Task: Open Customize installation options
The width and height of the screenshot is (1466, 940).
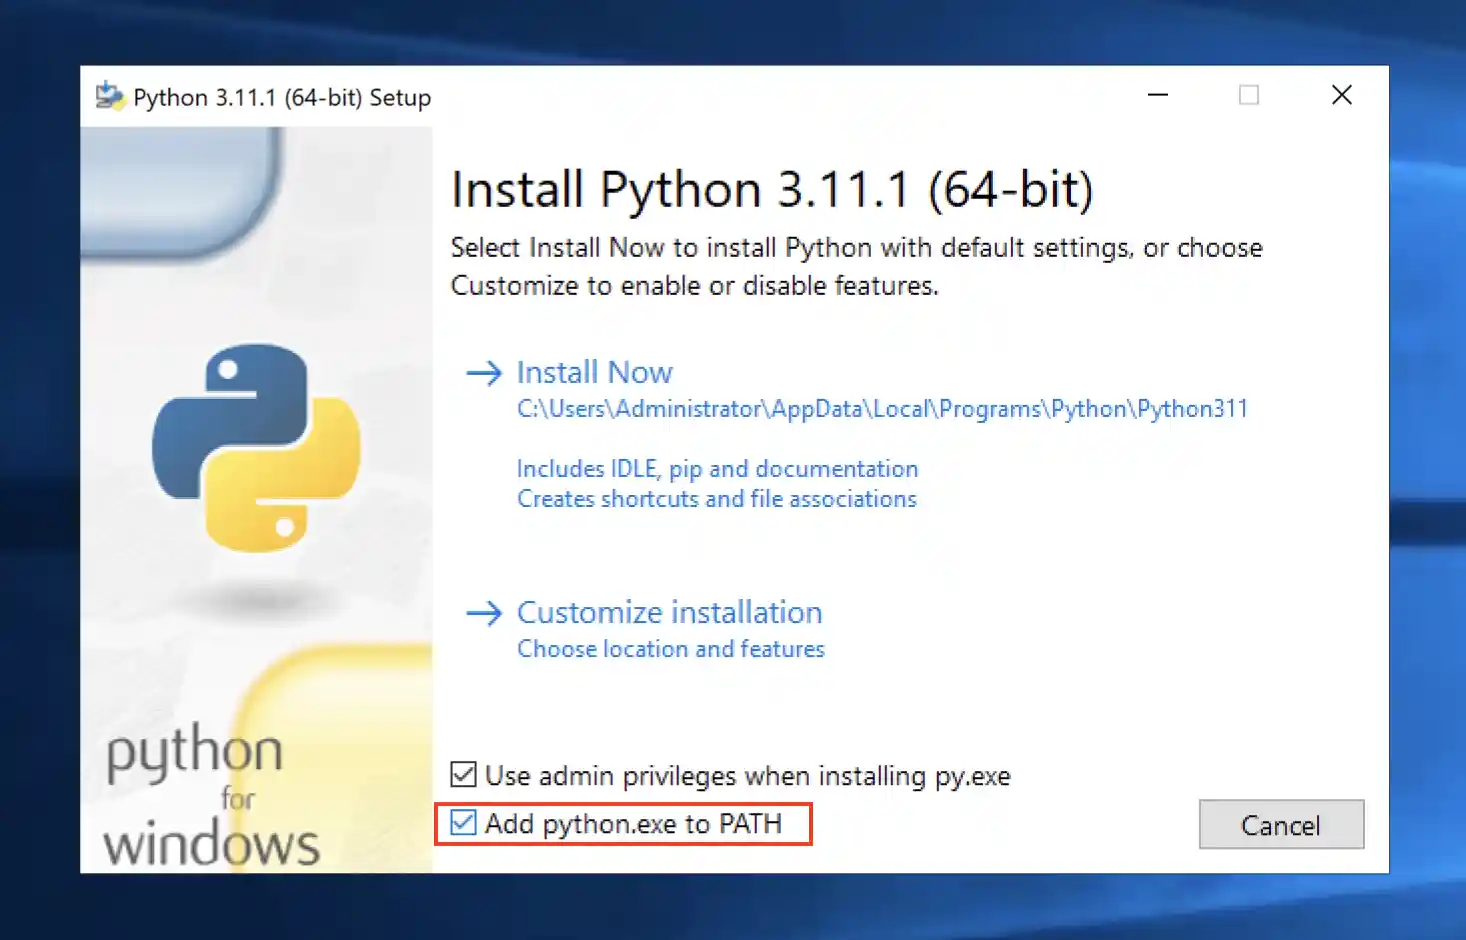Action: (668, 612)
